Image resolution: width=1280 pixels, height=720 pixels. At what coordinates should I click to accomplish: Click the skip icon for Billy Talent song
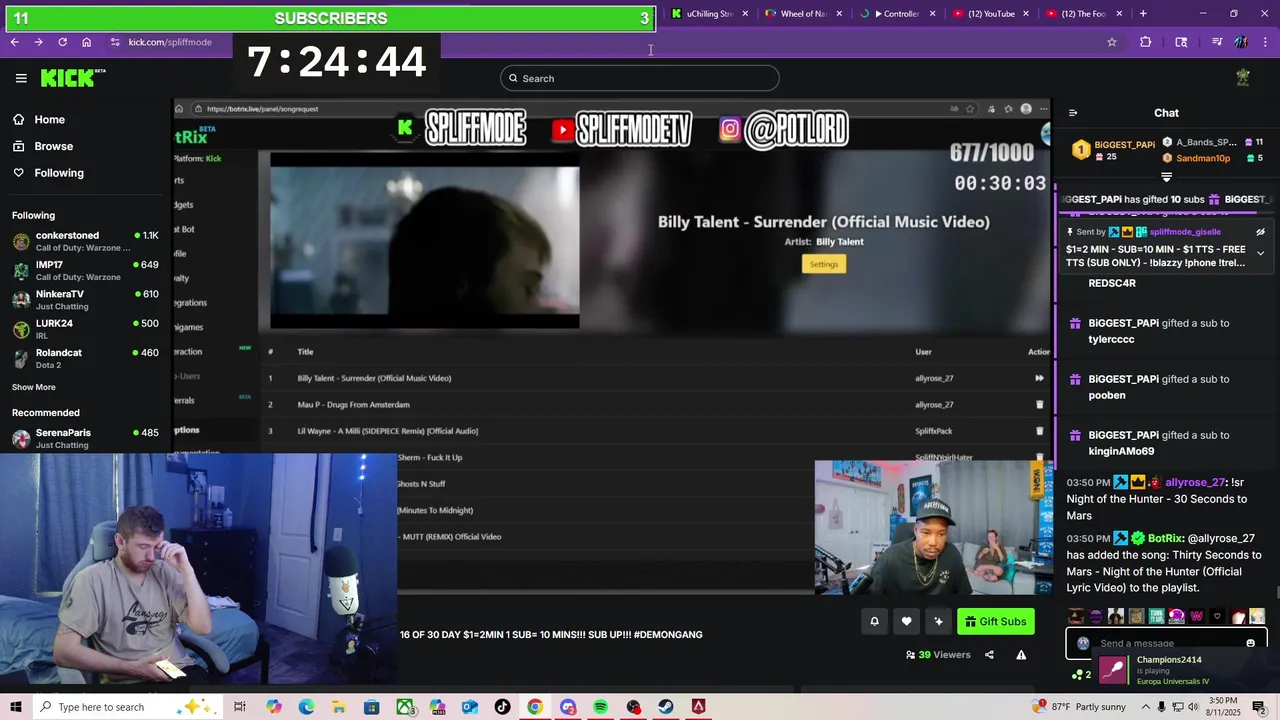point(1039,378)
